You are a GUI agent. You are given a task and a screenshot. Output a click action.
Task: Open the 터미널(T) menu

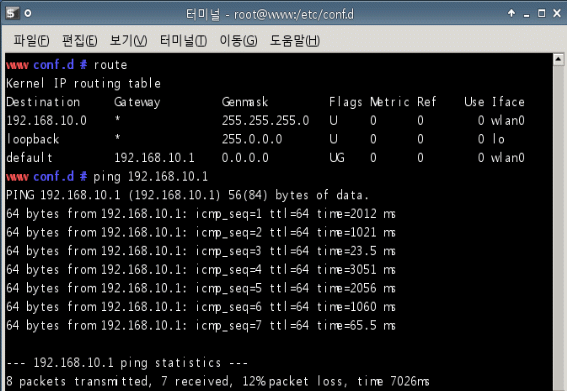click(183, 40)
